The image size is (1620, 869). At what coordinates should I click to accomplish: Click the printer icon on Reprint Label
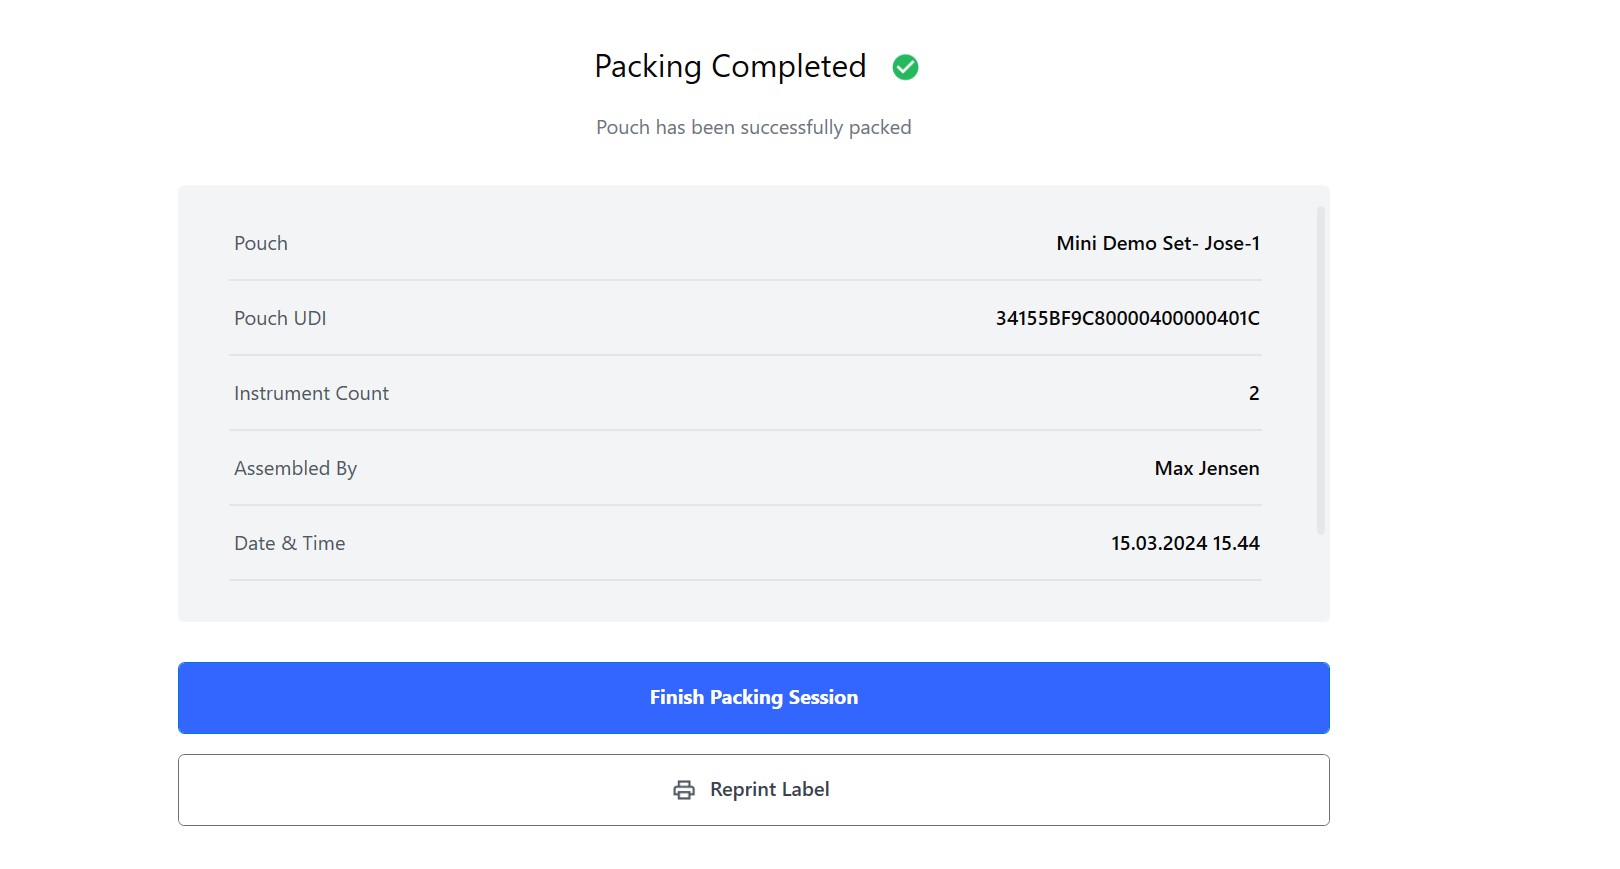684,790
